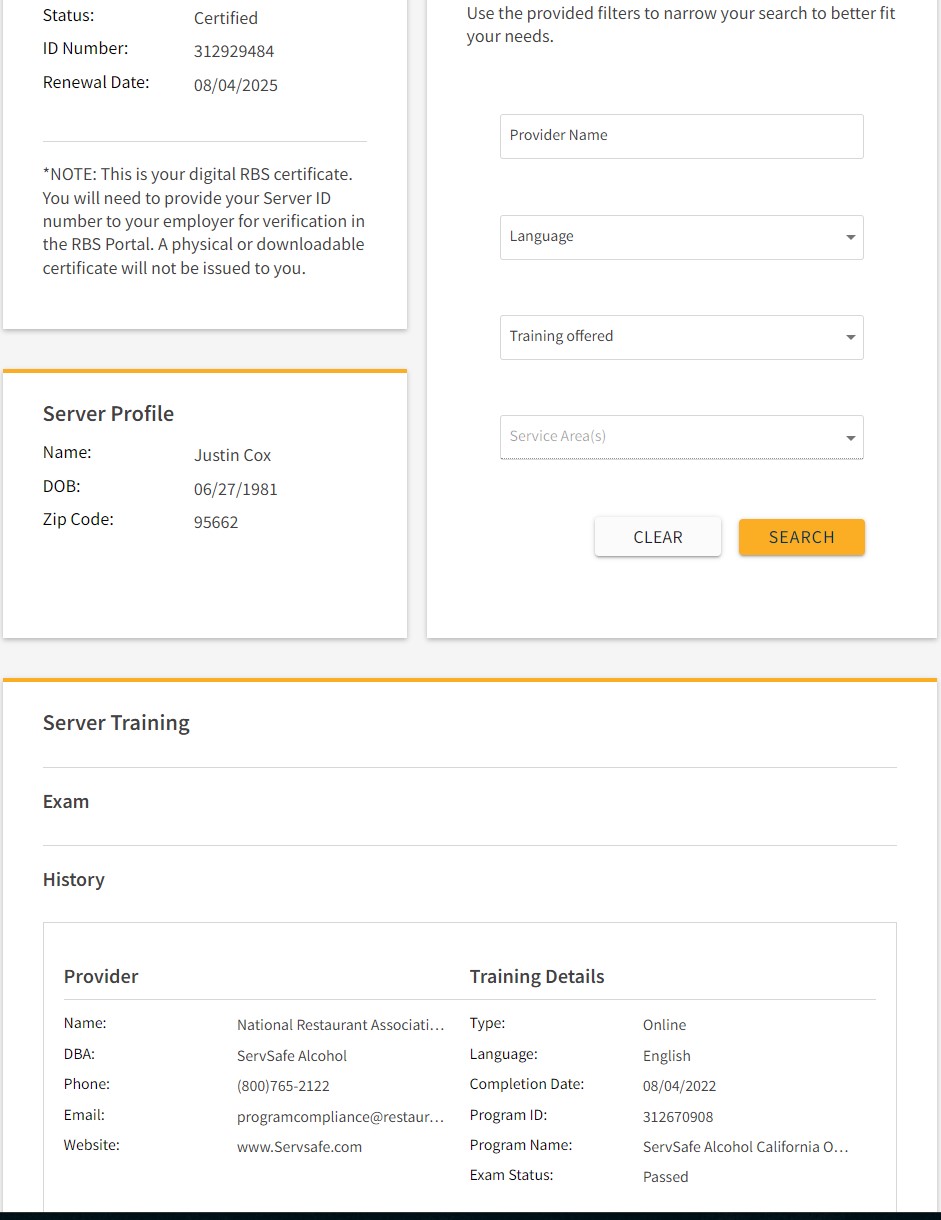Screen dimensions: 941x1220
Task: Click the truncated National Restaurant Association name
Action: point(340,1025)
